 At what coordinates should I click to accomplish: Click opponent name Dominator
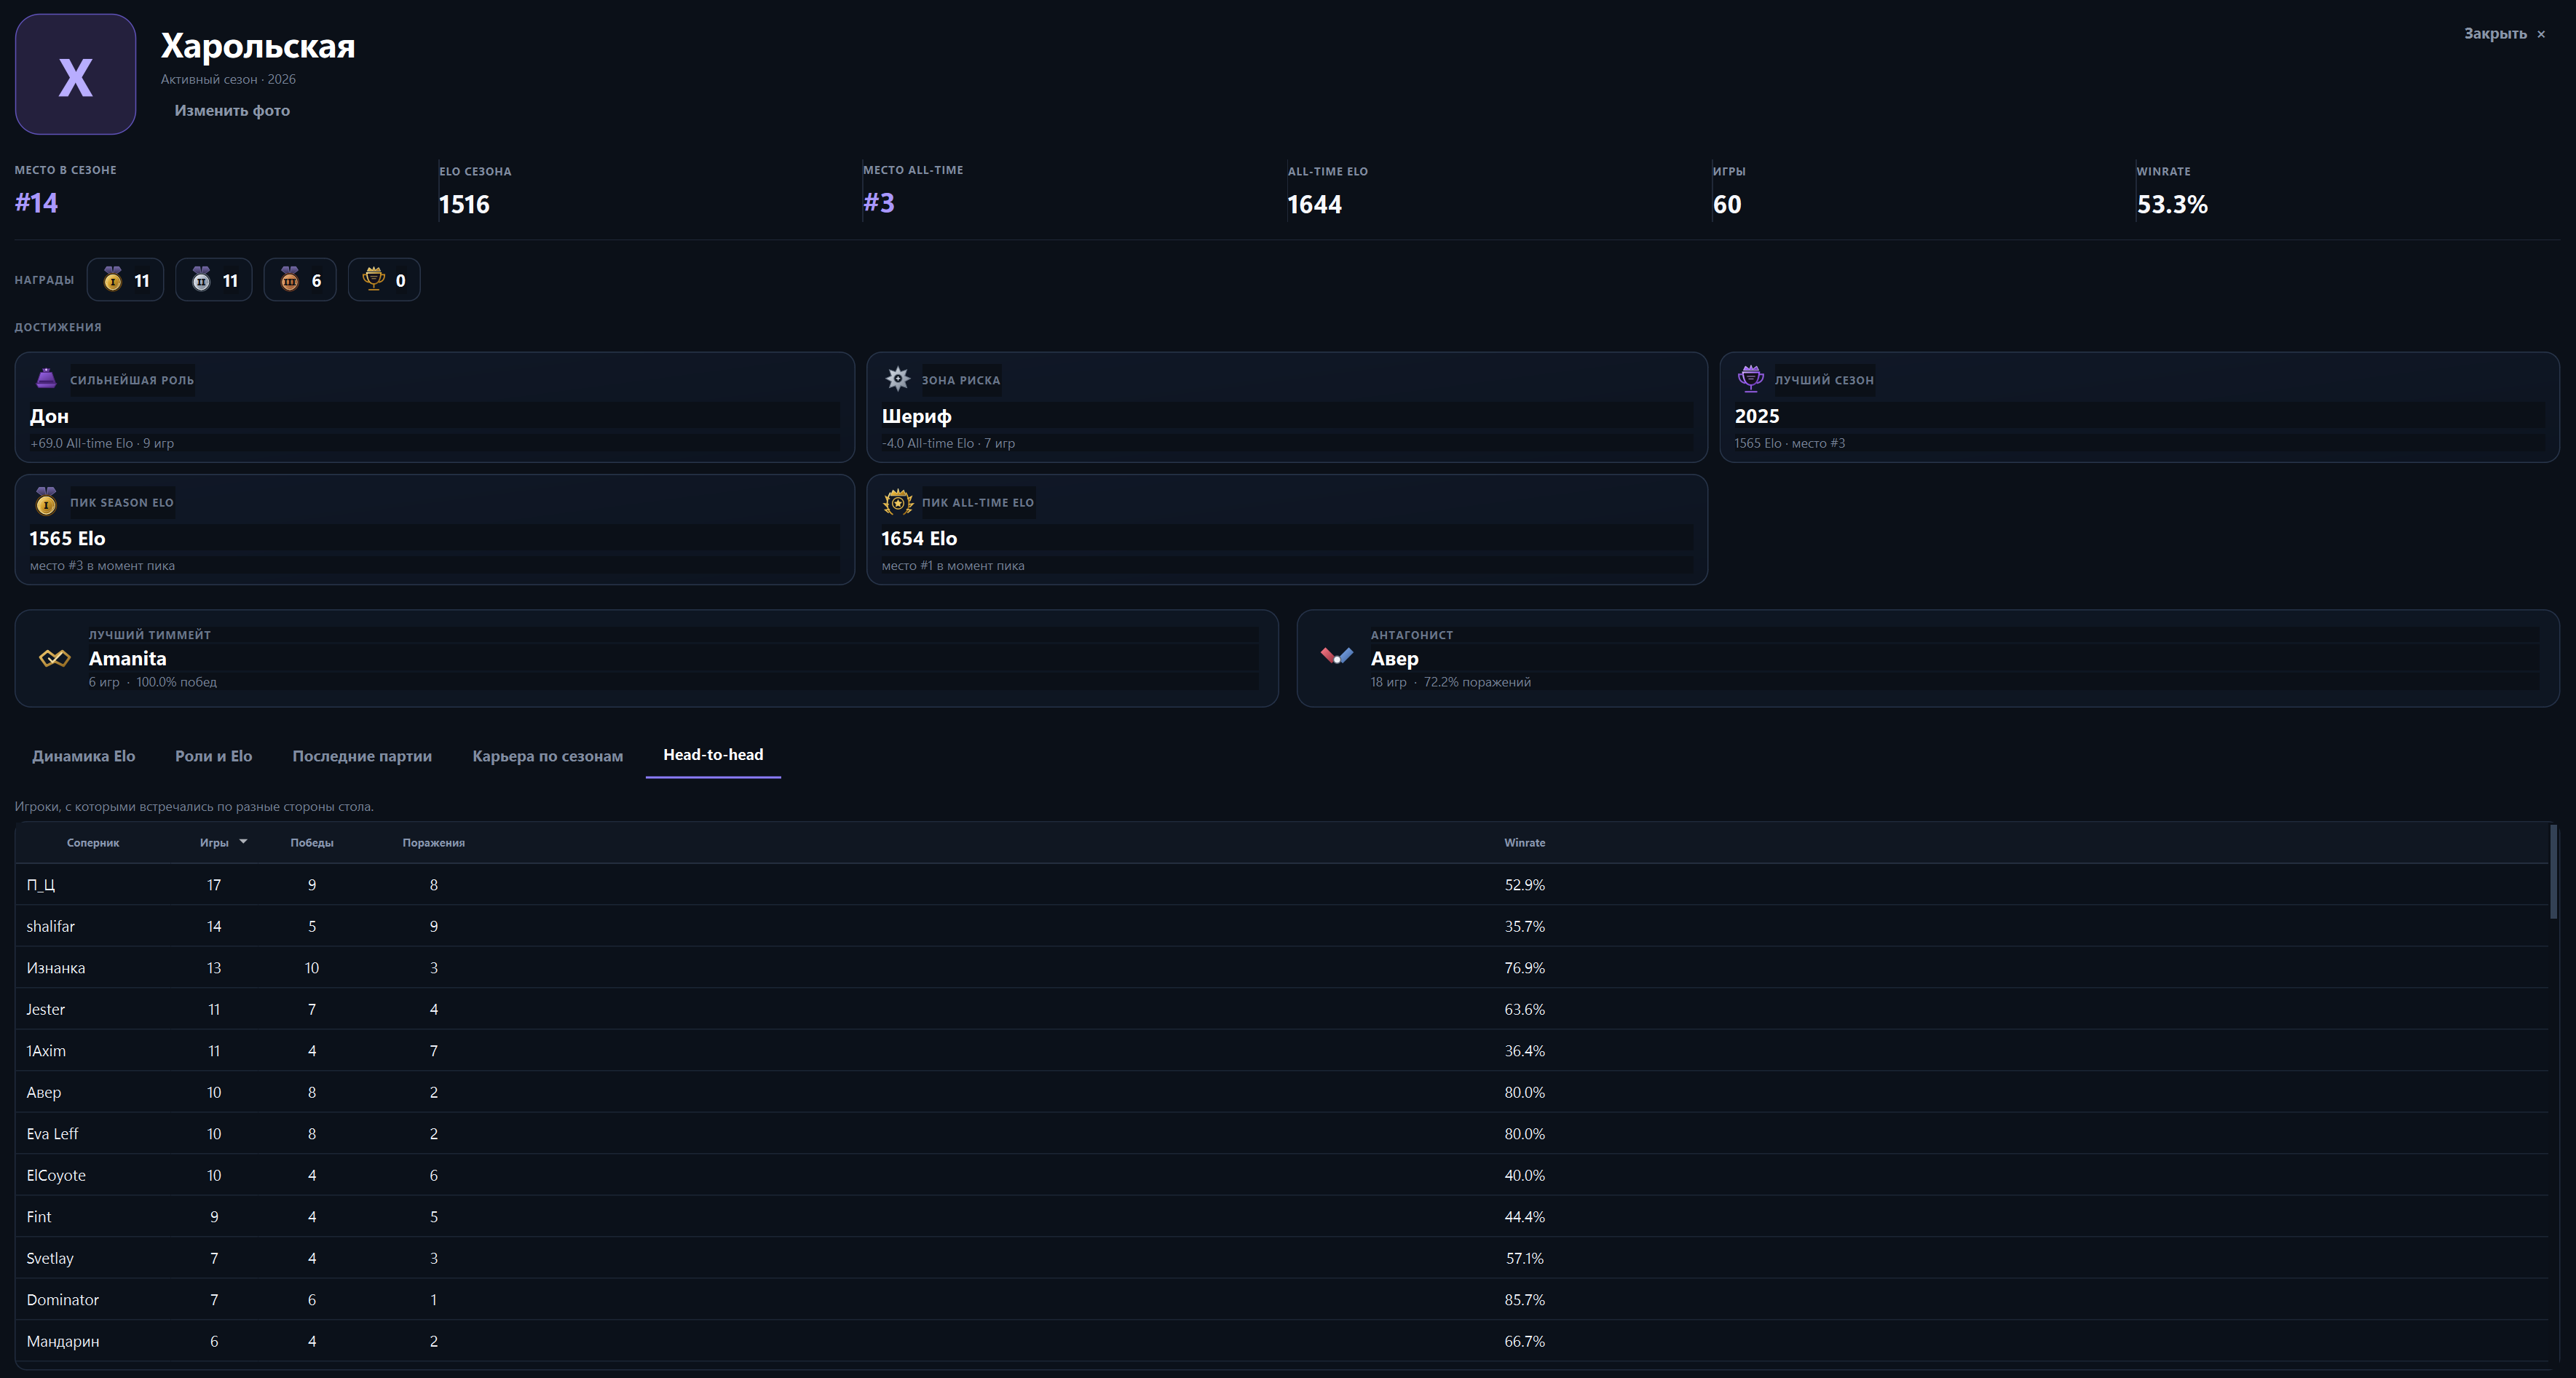63,1300
